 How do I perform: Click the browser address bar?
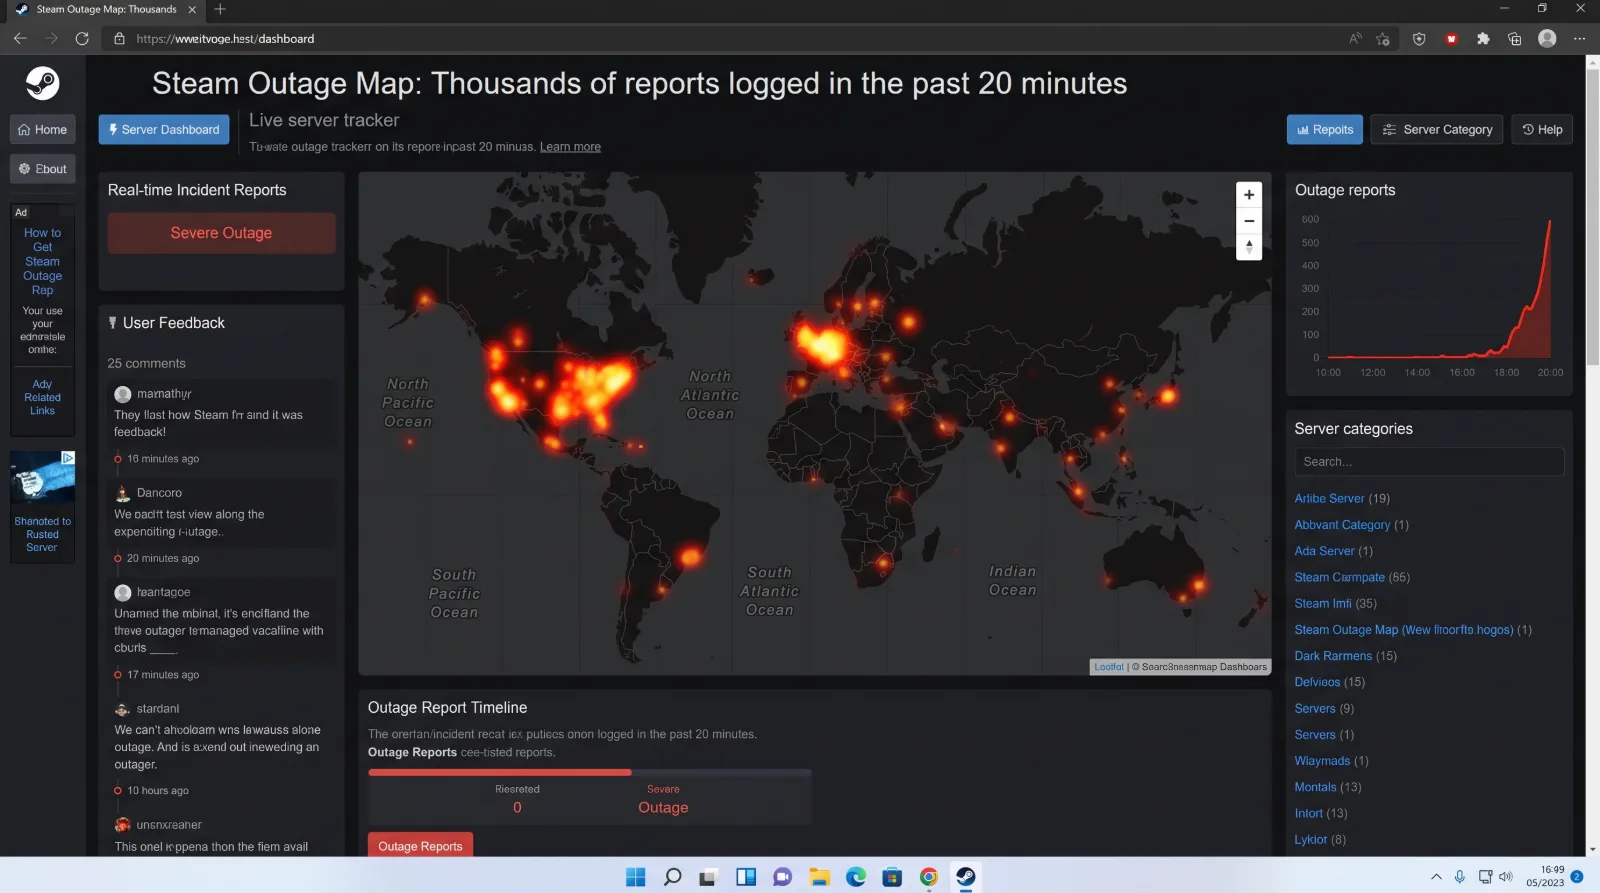pyautogui.click(x=720, y=39)
